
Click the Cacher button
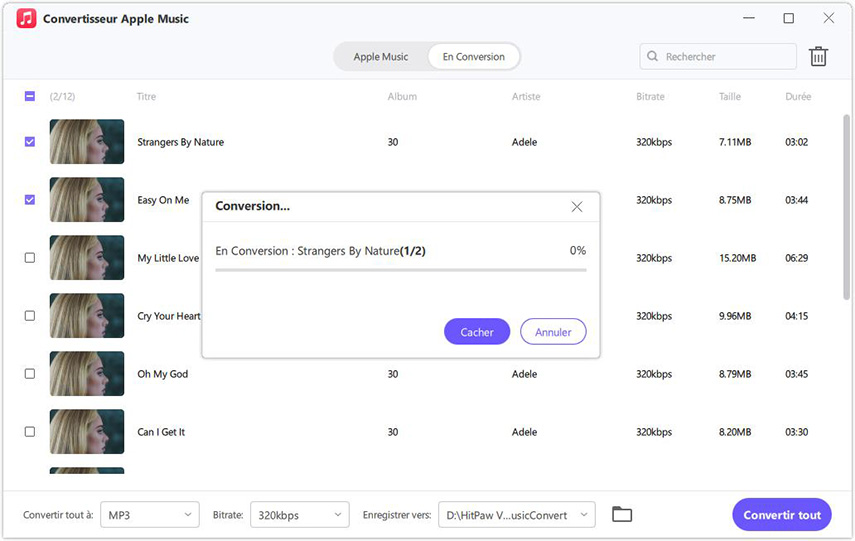477,332
